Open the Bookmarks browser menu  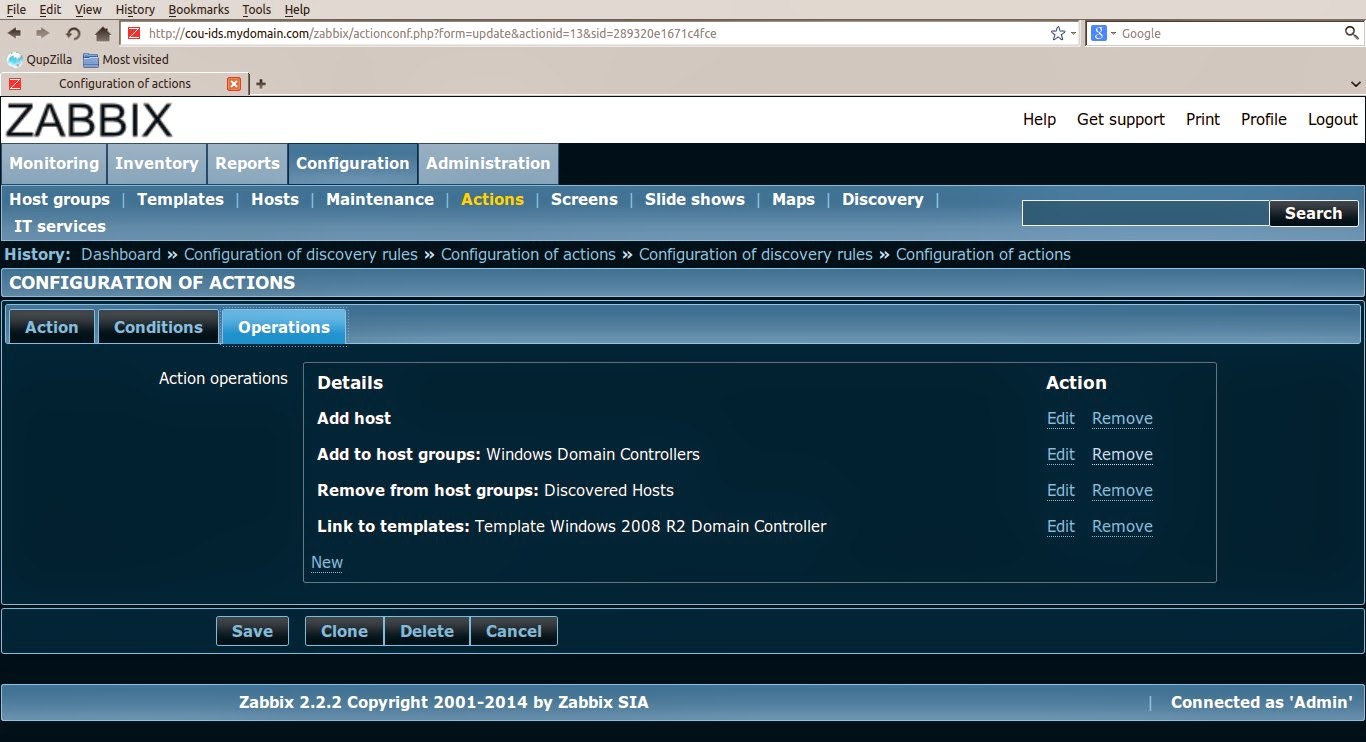point(198,9)
